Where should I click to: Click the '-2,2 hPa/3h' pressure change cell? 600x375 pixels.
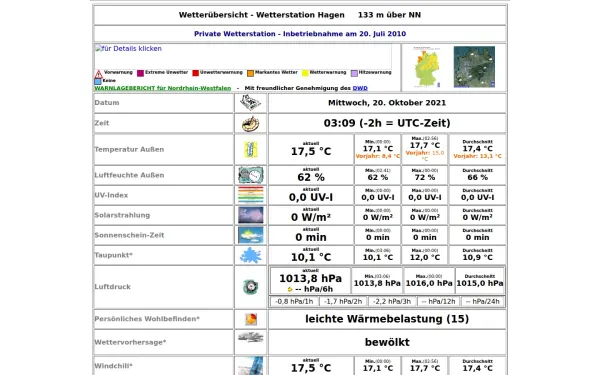click(392, 302)
